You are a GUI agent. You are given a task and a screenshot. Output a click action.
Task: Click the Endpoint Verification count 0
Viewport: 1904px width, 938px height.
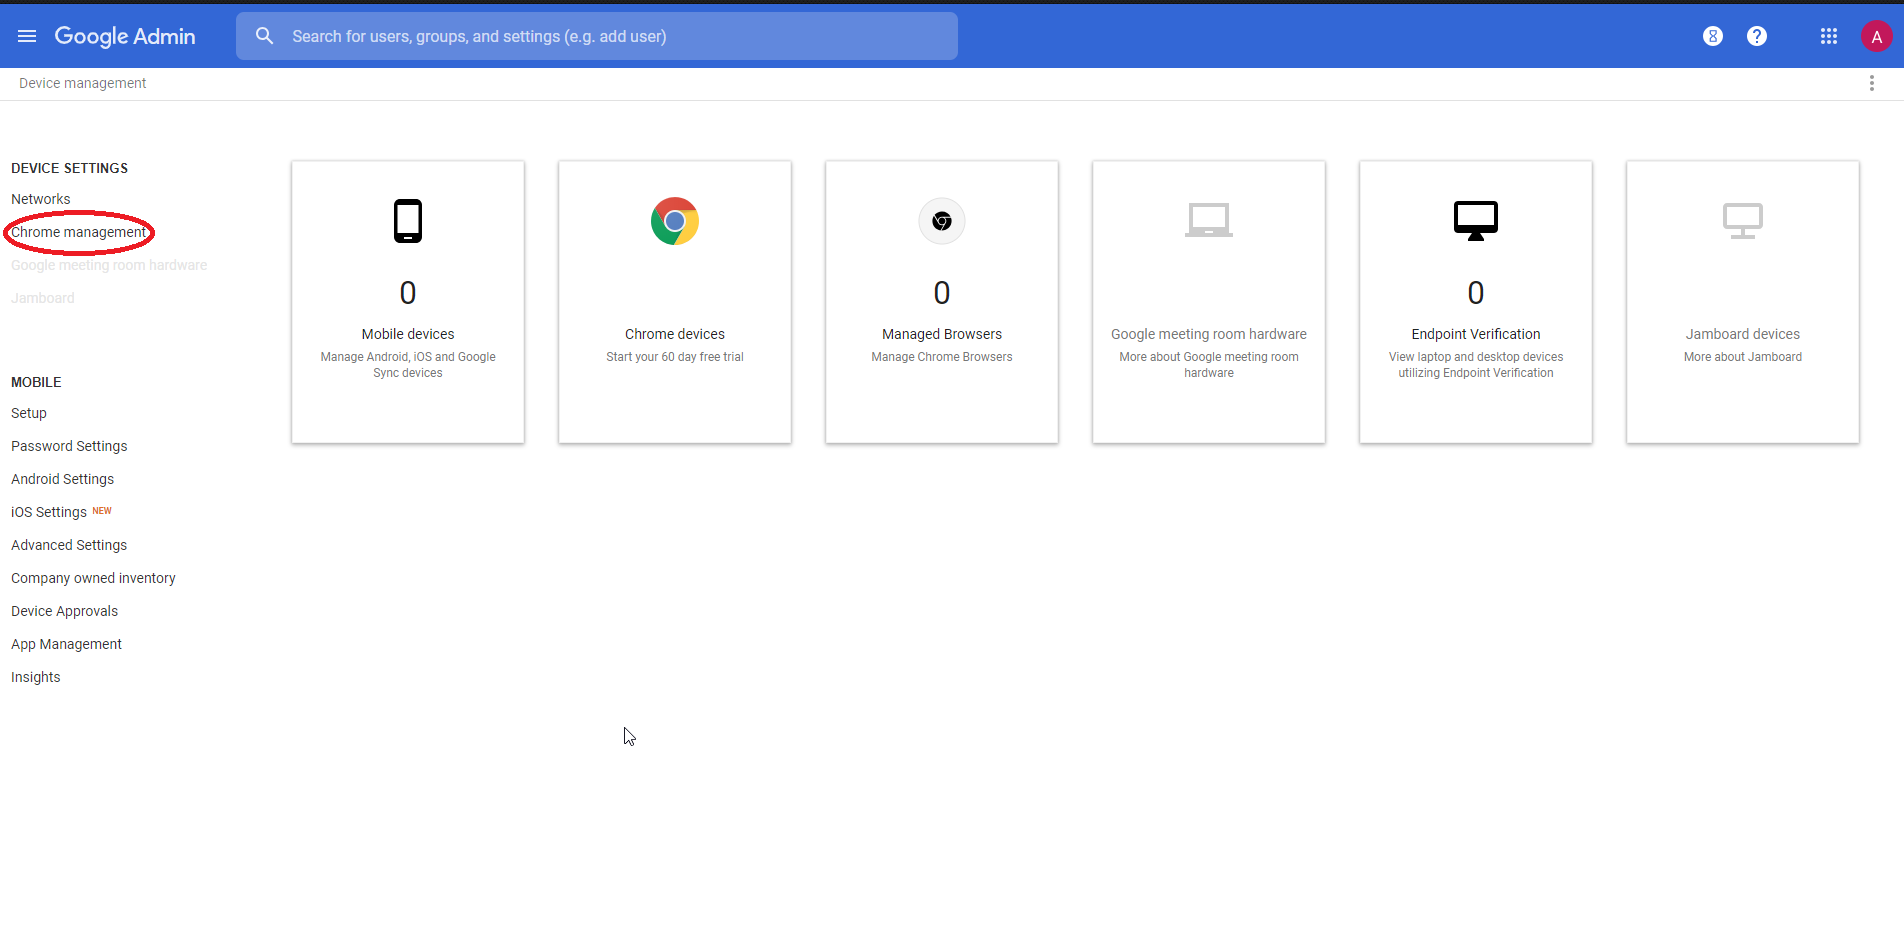click(1476, 293)
